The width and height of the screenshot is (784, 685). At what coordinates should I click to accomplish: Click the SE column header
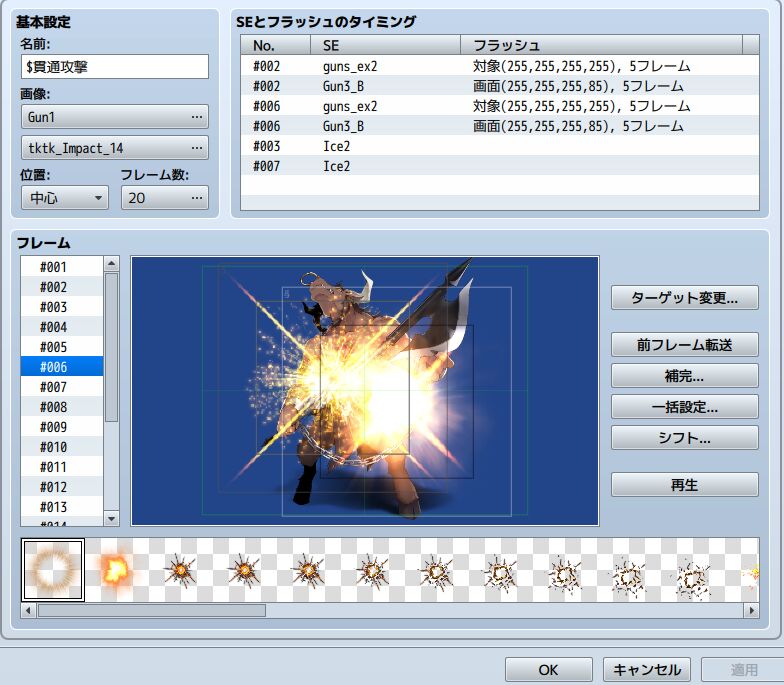[386, 45]
